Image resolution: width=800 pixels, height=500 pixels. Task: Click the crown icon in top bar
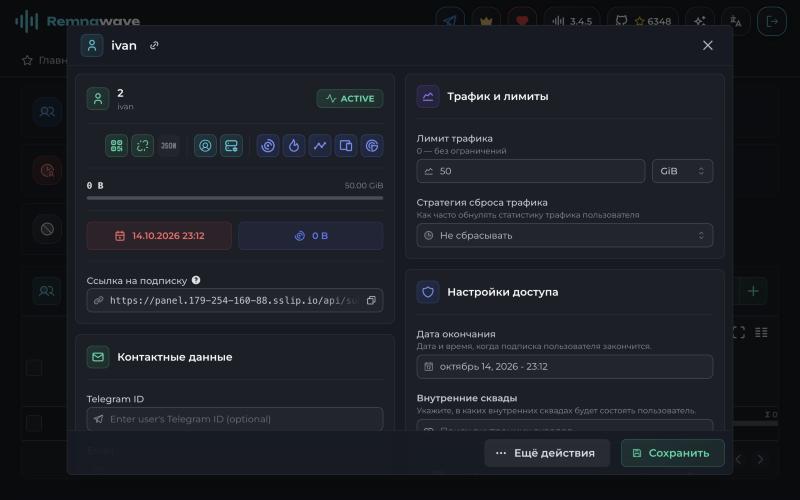point(486,21)
